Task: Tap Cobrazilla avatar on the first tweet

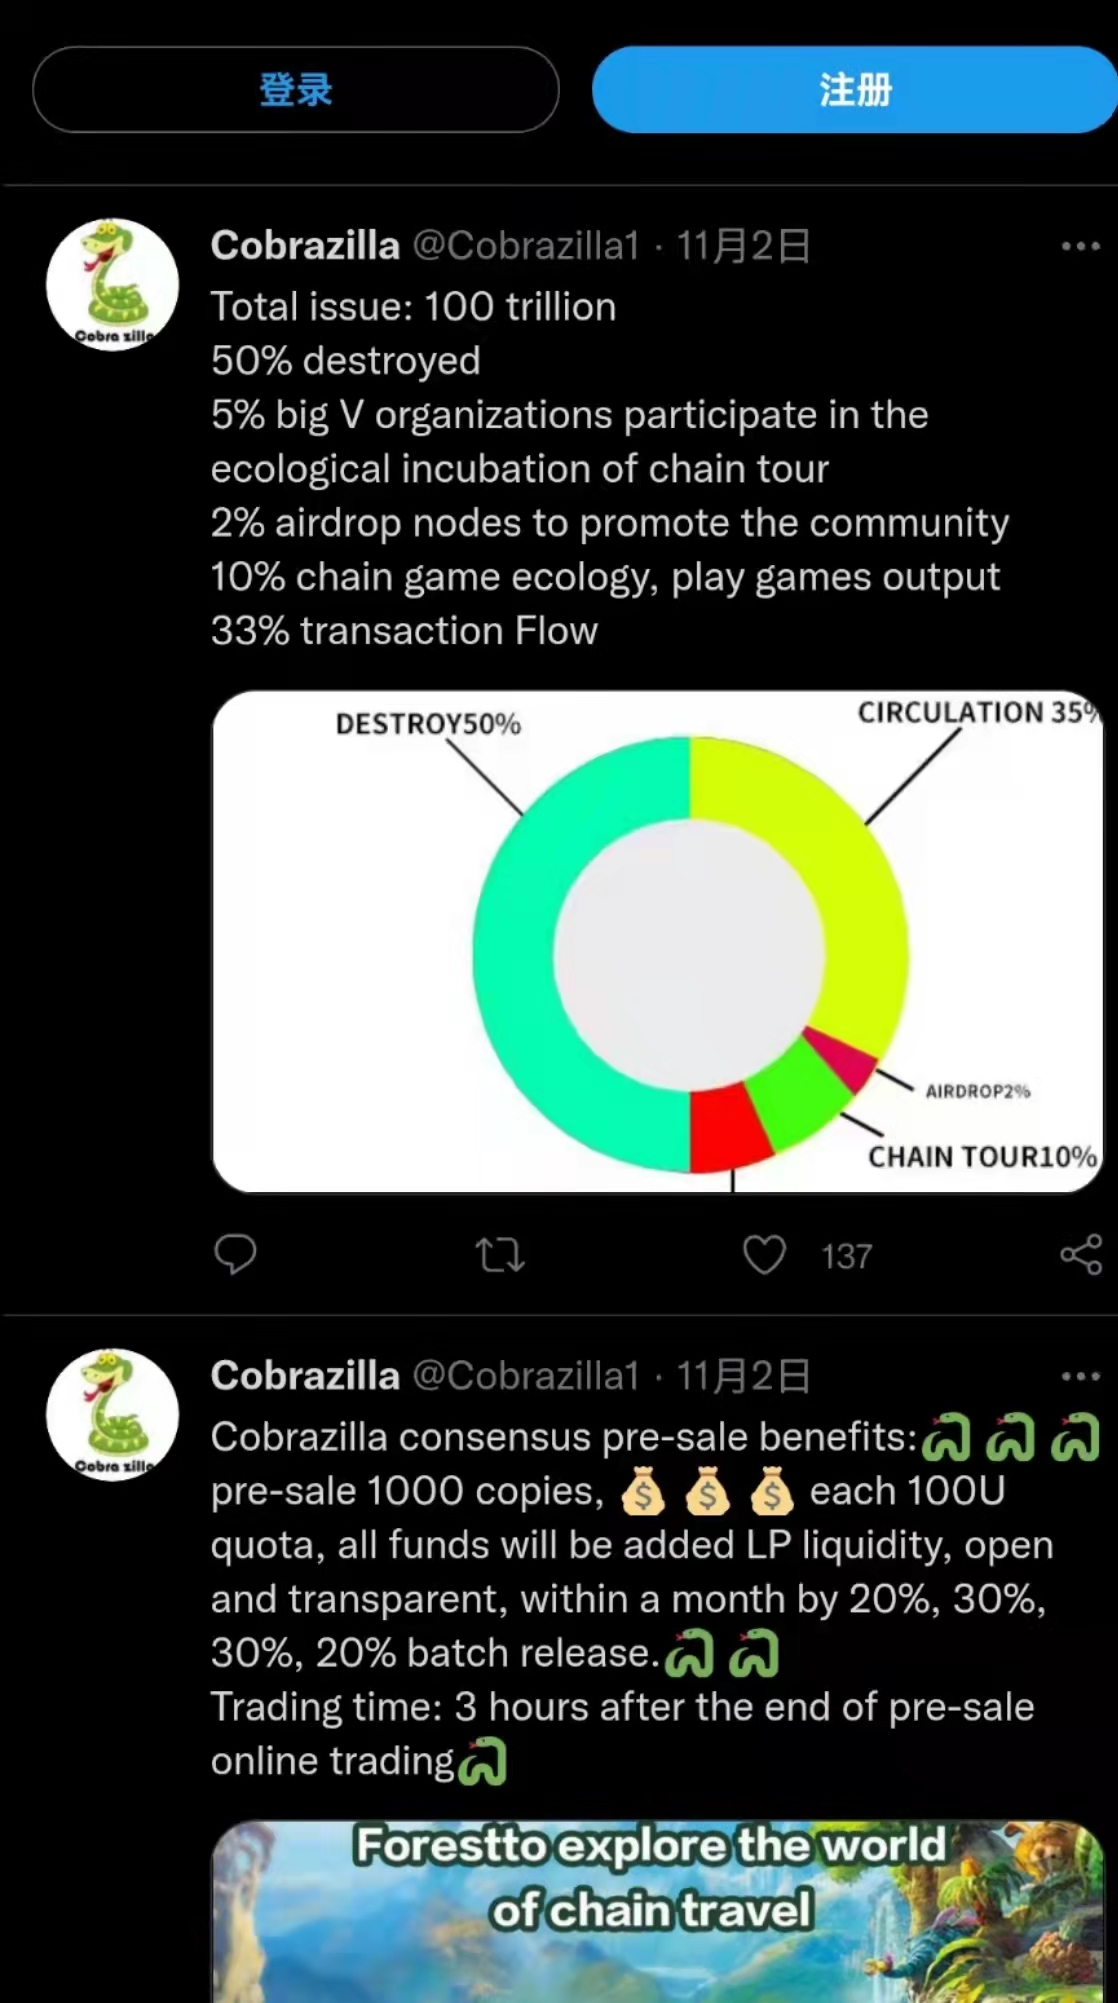Action: pos(113,285)
